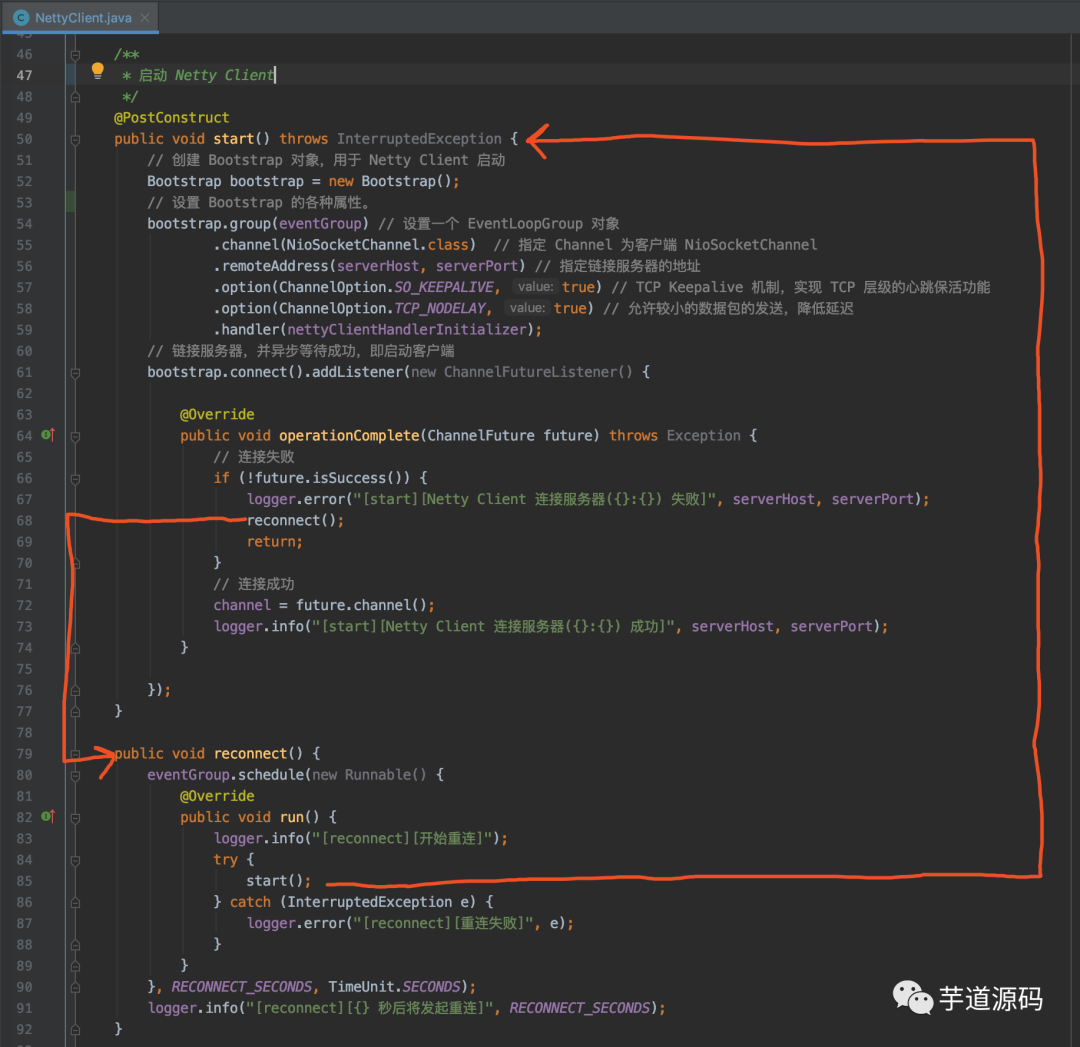This screenshot has height=1047, width=1080.
Task: Click line number 57 in the gutter
Action: tap(24, 287)
